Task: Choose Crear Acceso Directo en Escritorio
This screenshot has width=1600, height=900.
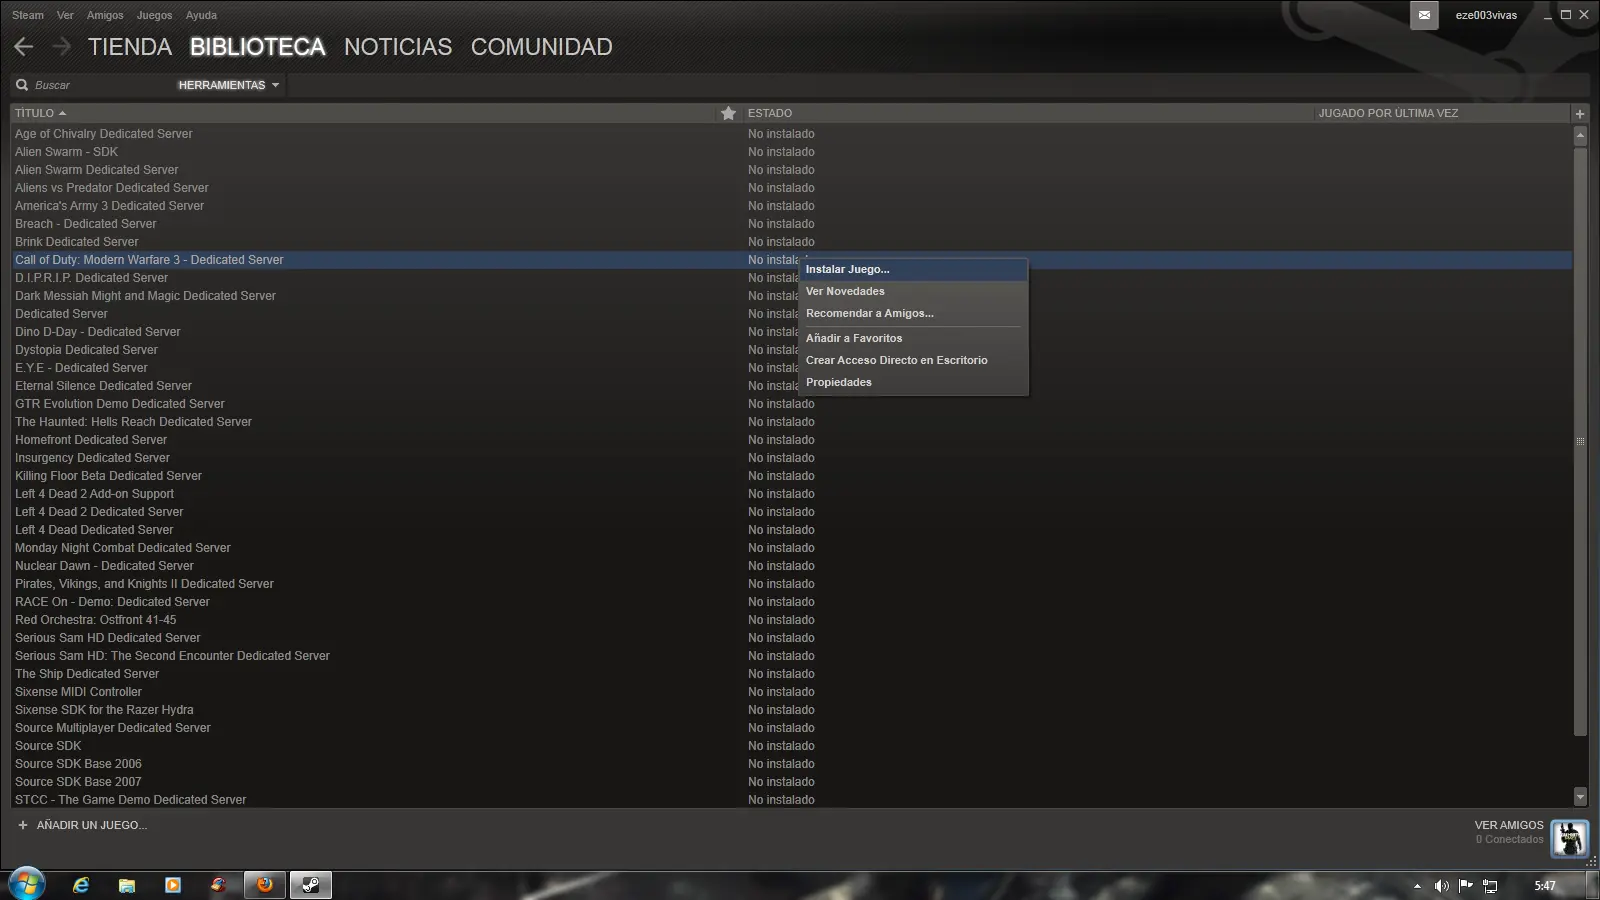Action: tap(914, 360)
